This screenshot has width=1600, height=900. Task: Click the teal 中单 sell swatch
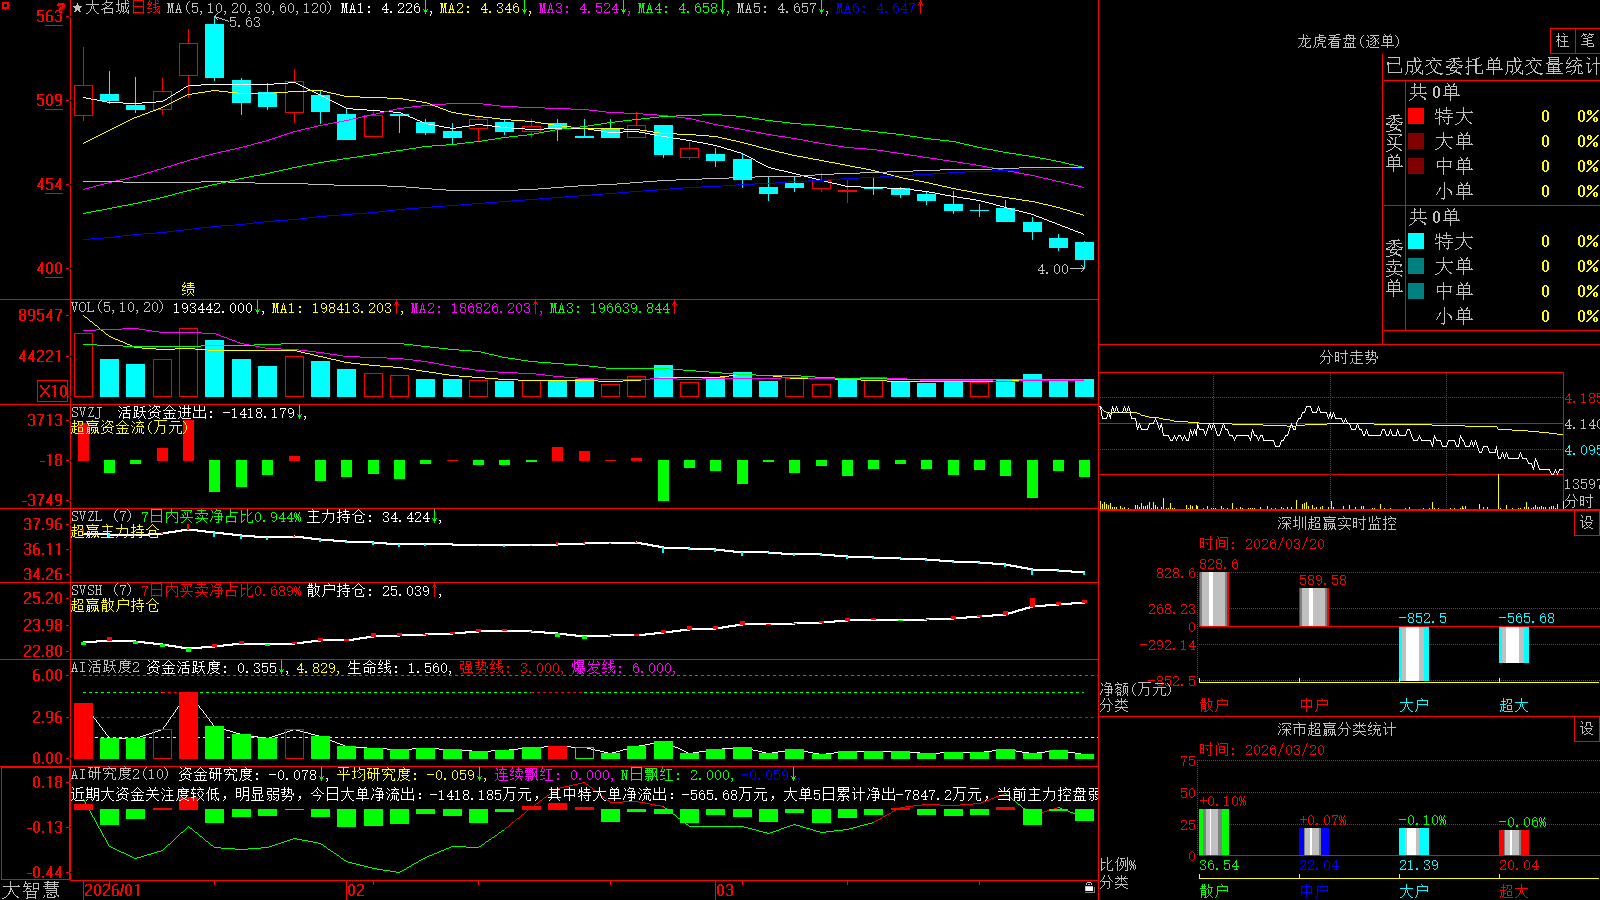pos(1416,291)
